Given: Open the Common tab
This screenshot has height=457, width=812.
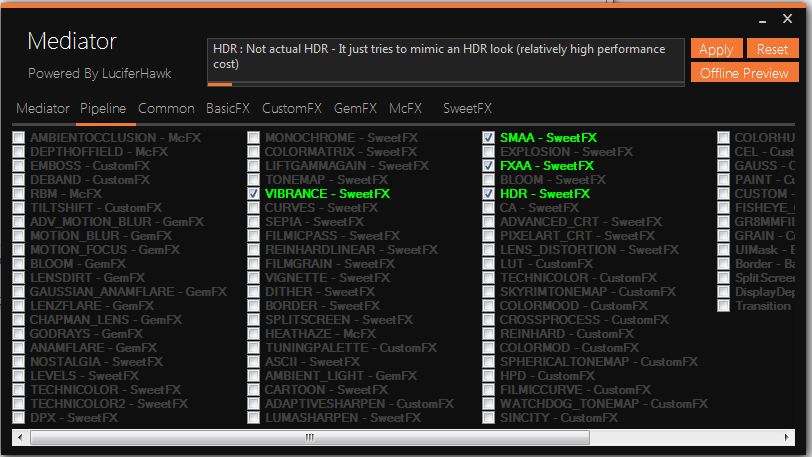Looking at the screenshot, I should [166, 108].
